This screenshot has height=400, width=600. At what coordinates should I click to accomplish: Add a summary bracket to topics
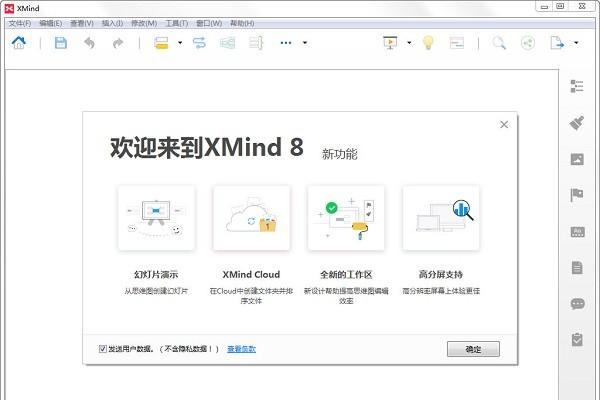tap(256, 43)
